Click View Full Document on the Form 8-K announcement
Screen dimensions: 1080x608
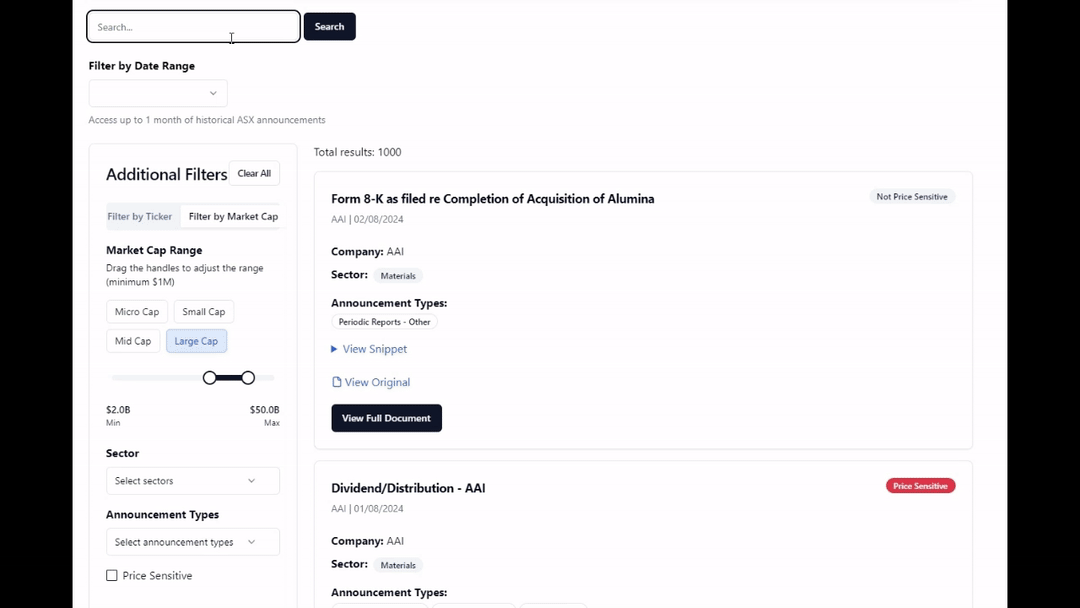386,418
